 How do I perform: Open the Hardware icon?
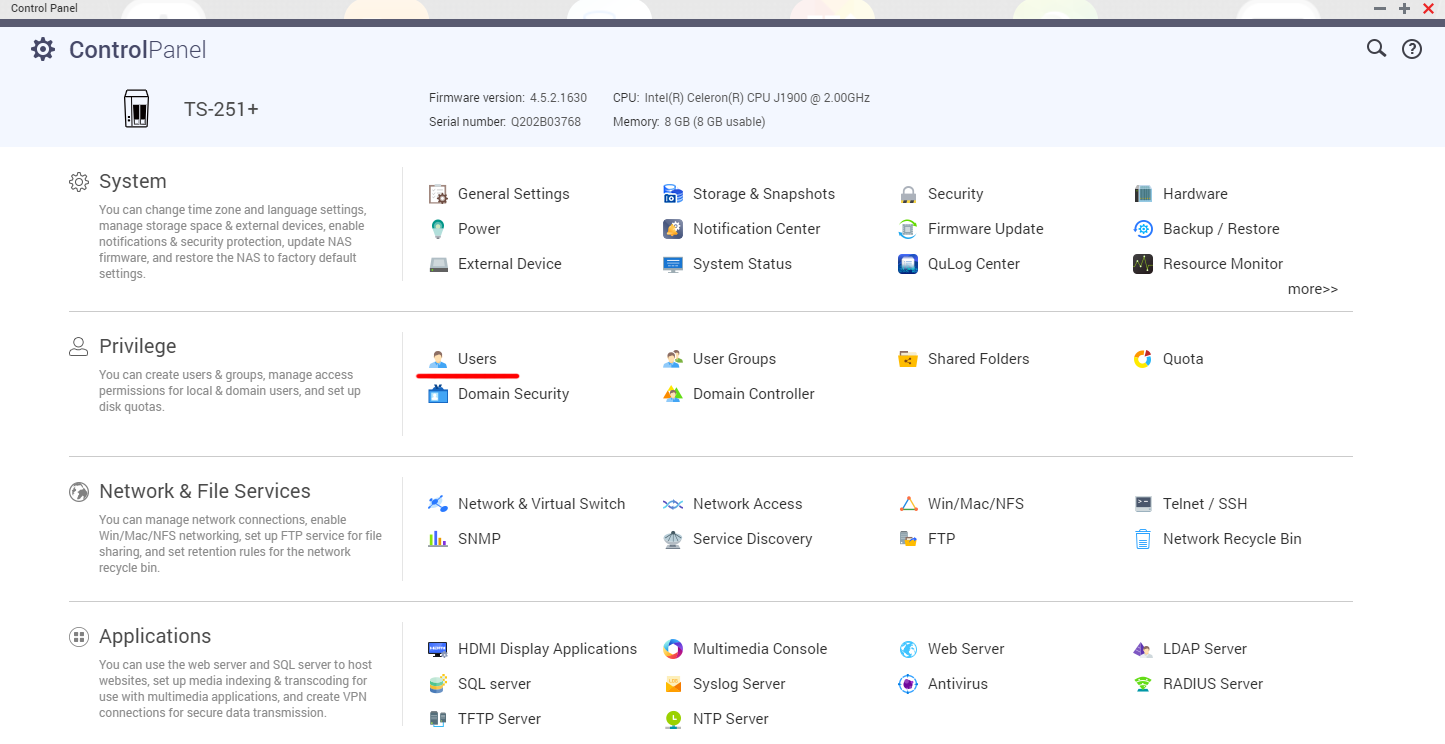click(x=1143, y=194)
